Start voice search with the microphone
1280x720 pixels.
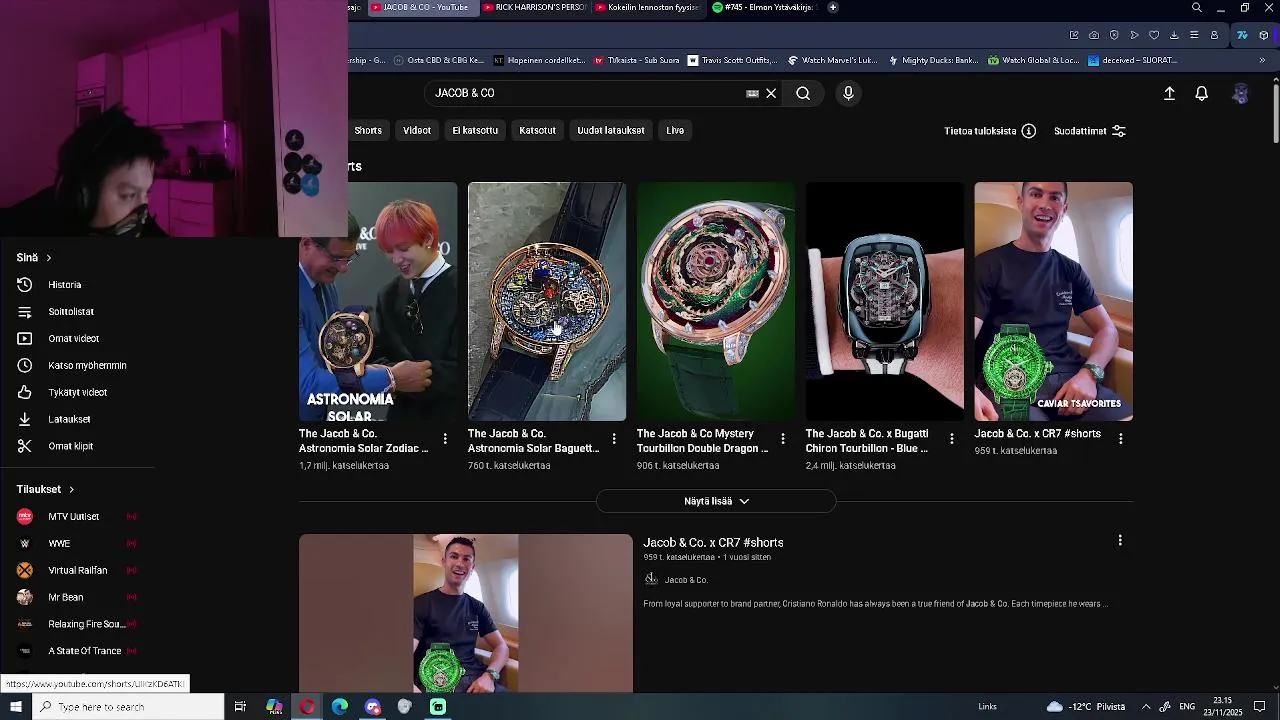[848, 93]
